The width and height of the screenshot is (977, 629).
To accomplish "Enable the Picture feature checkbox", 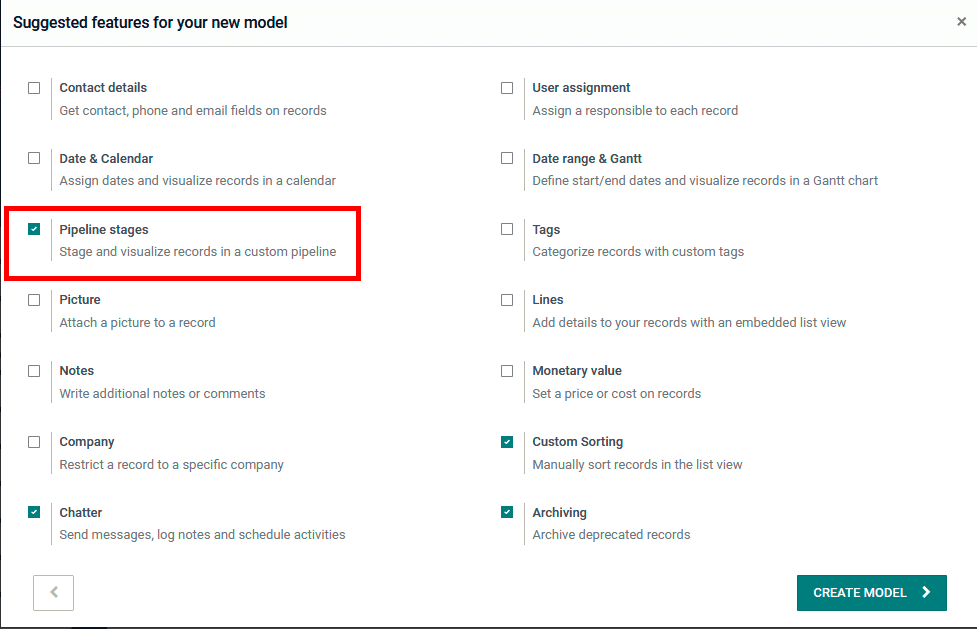I will [34, 300].
